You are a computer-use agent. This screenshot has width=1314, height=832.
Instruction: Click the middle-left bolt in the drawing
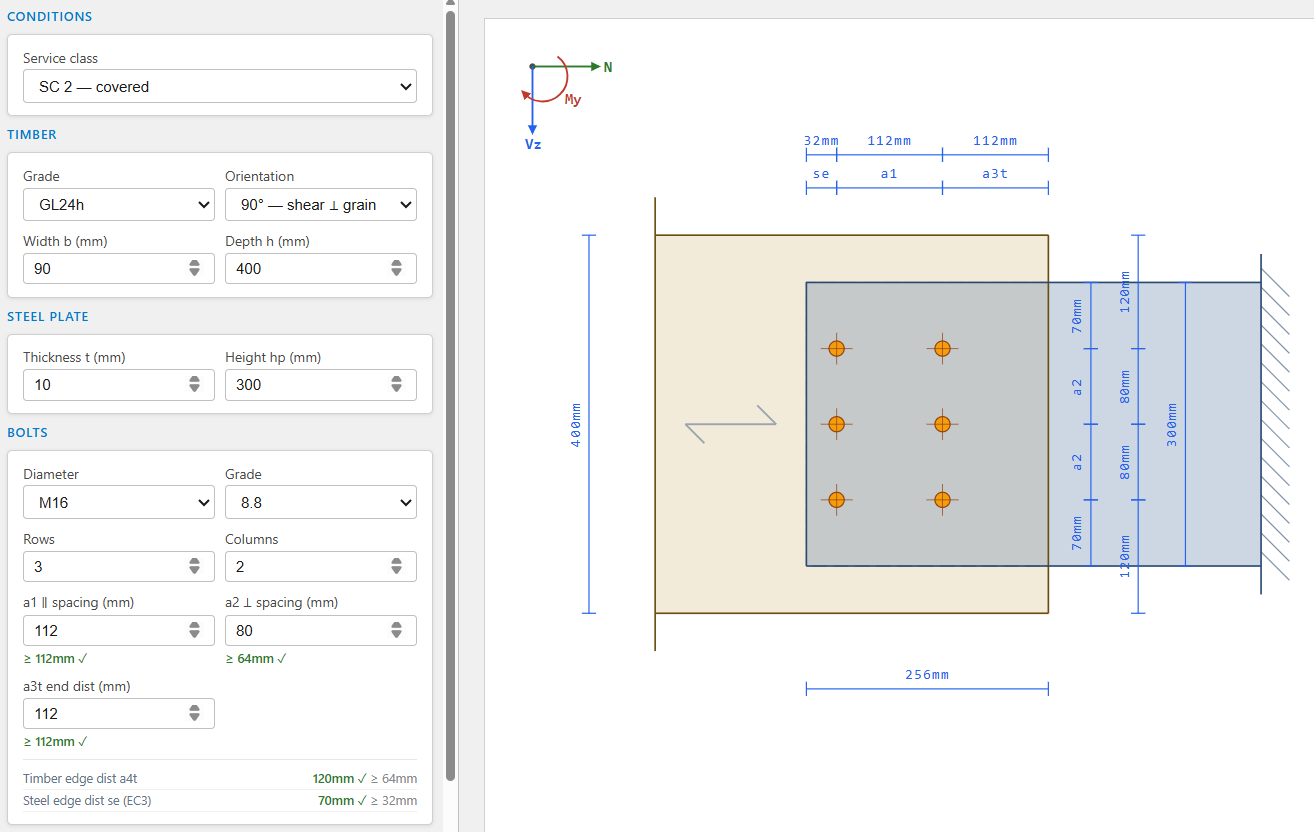pyautogui.click(x=836, y=424)
